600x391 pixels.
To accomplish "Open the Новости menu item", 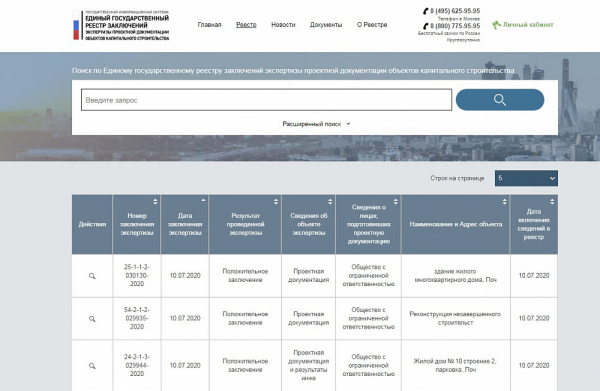I will coord(283,25).
